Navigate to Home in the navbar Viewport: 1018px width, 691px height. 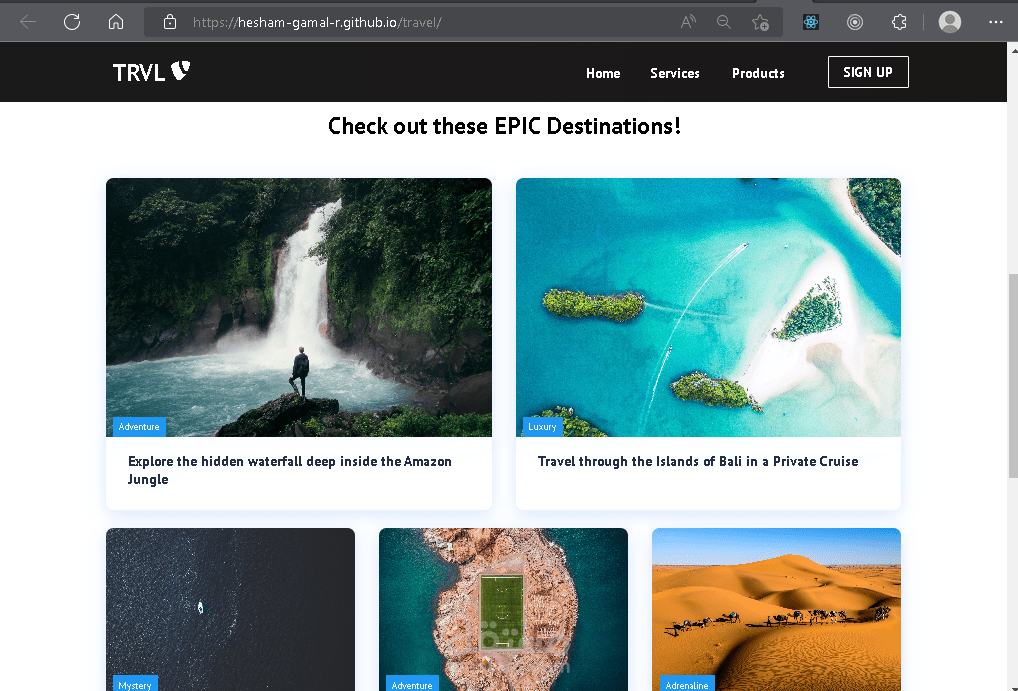603,73
